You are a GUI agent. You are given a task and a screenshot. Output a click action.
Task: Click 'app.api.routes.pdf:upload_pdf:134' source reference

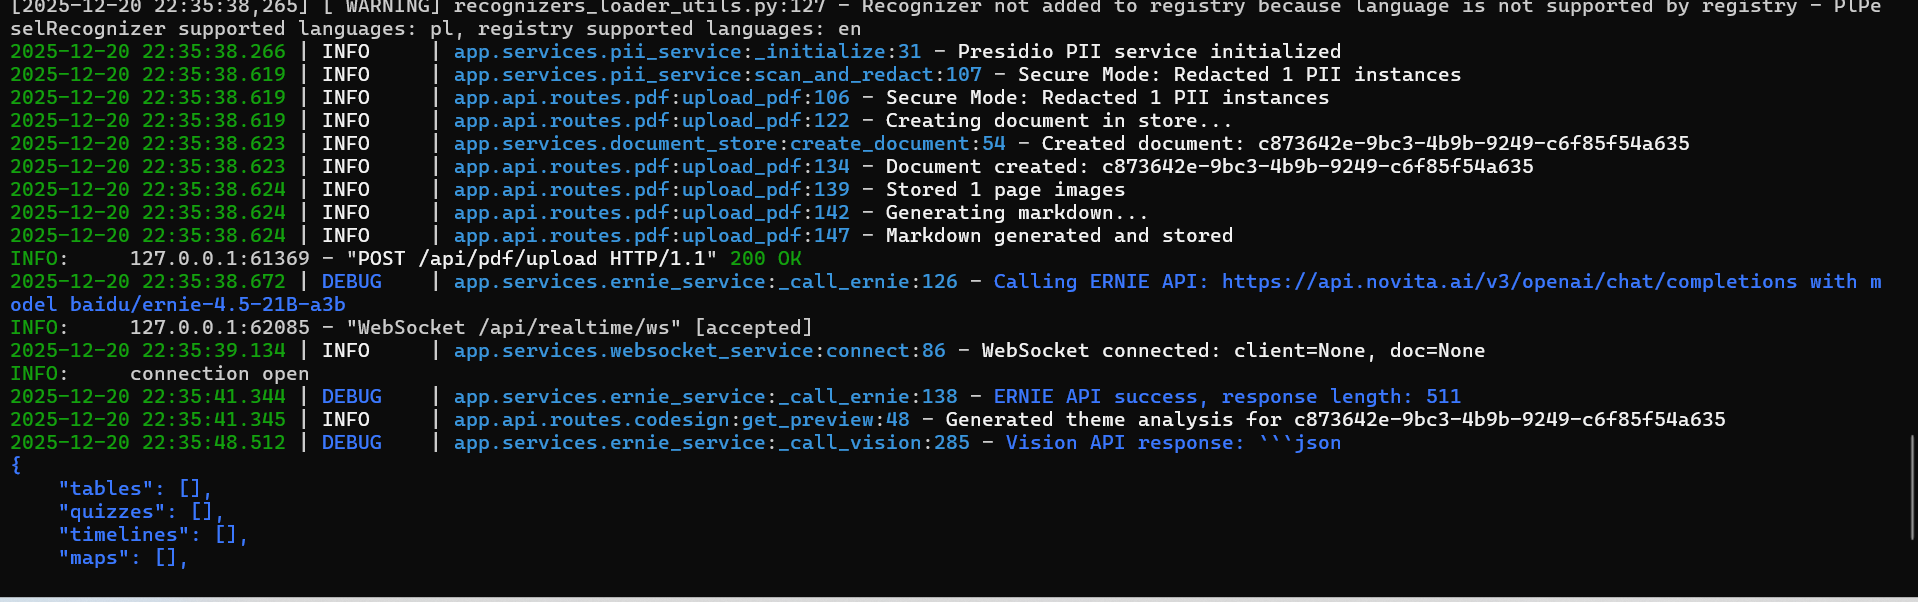coord(651,166)
